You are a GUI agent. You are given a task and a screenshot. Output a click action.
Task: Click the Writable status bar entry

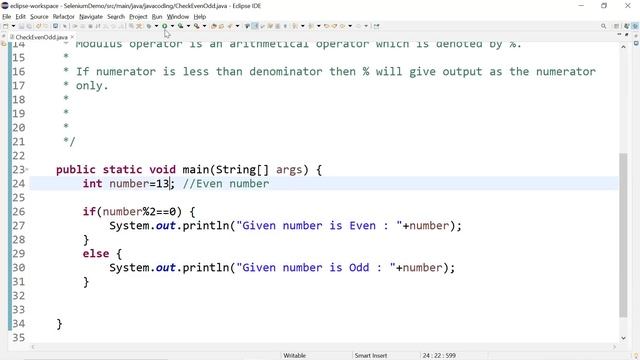295,356
